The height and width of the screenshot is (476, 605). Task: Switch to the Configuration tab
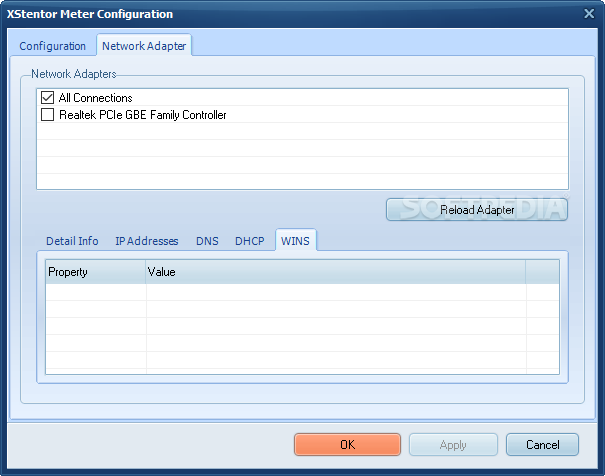[52, 46]
